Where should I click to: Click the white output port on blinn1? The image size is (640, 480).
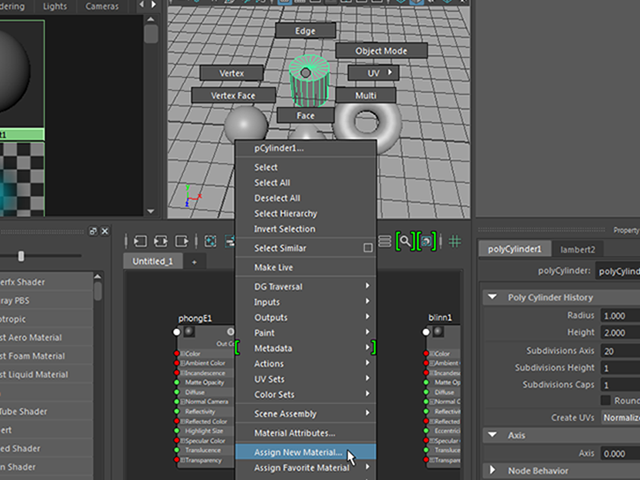(x=426, y=332)
